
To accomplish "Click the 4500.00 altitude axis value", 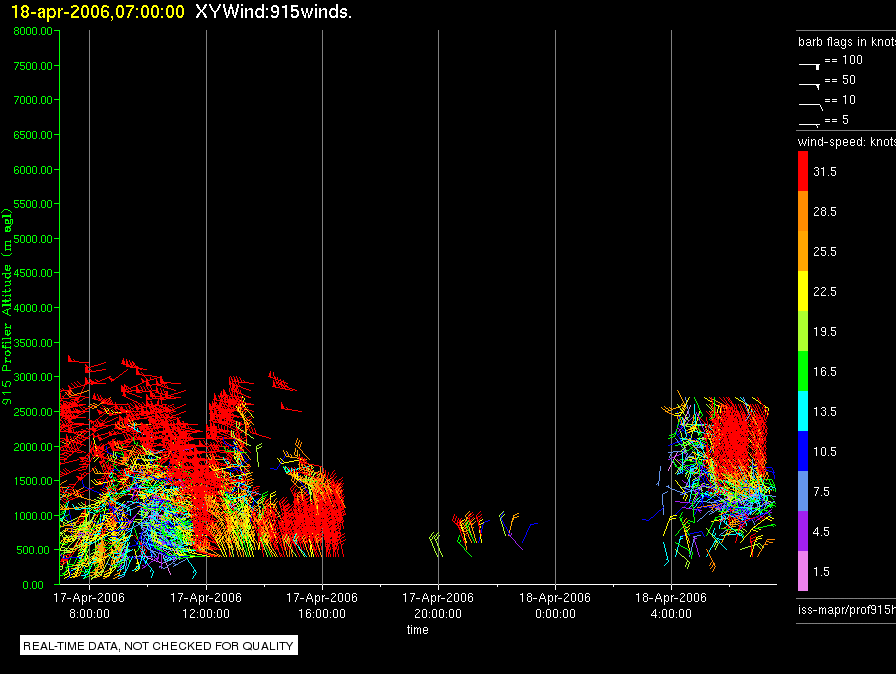I will (33, 273).
